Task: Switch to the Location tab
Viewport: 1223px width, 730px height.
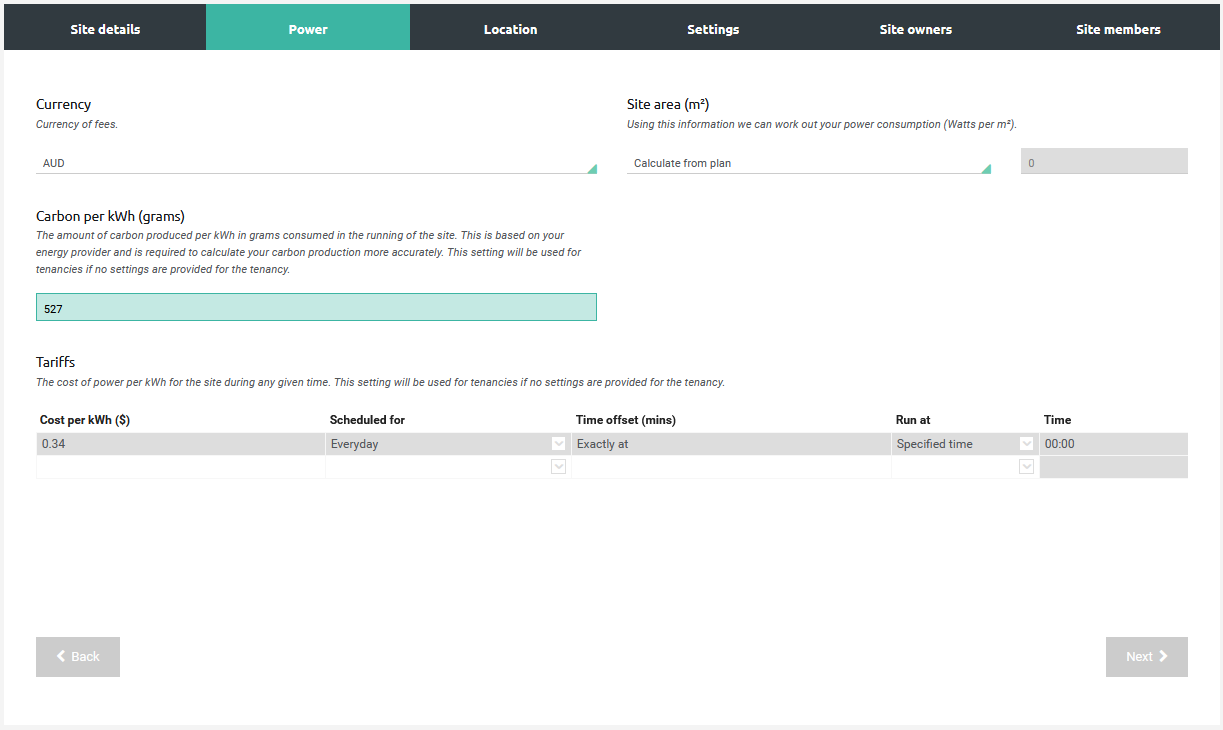Action: (510, 29)
